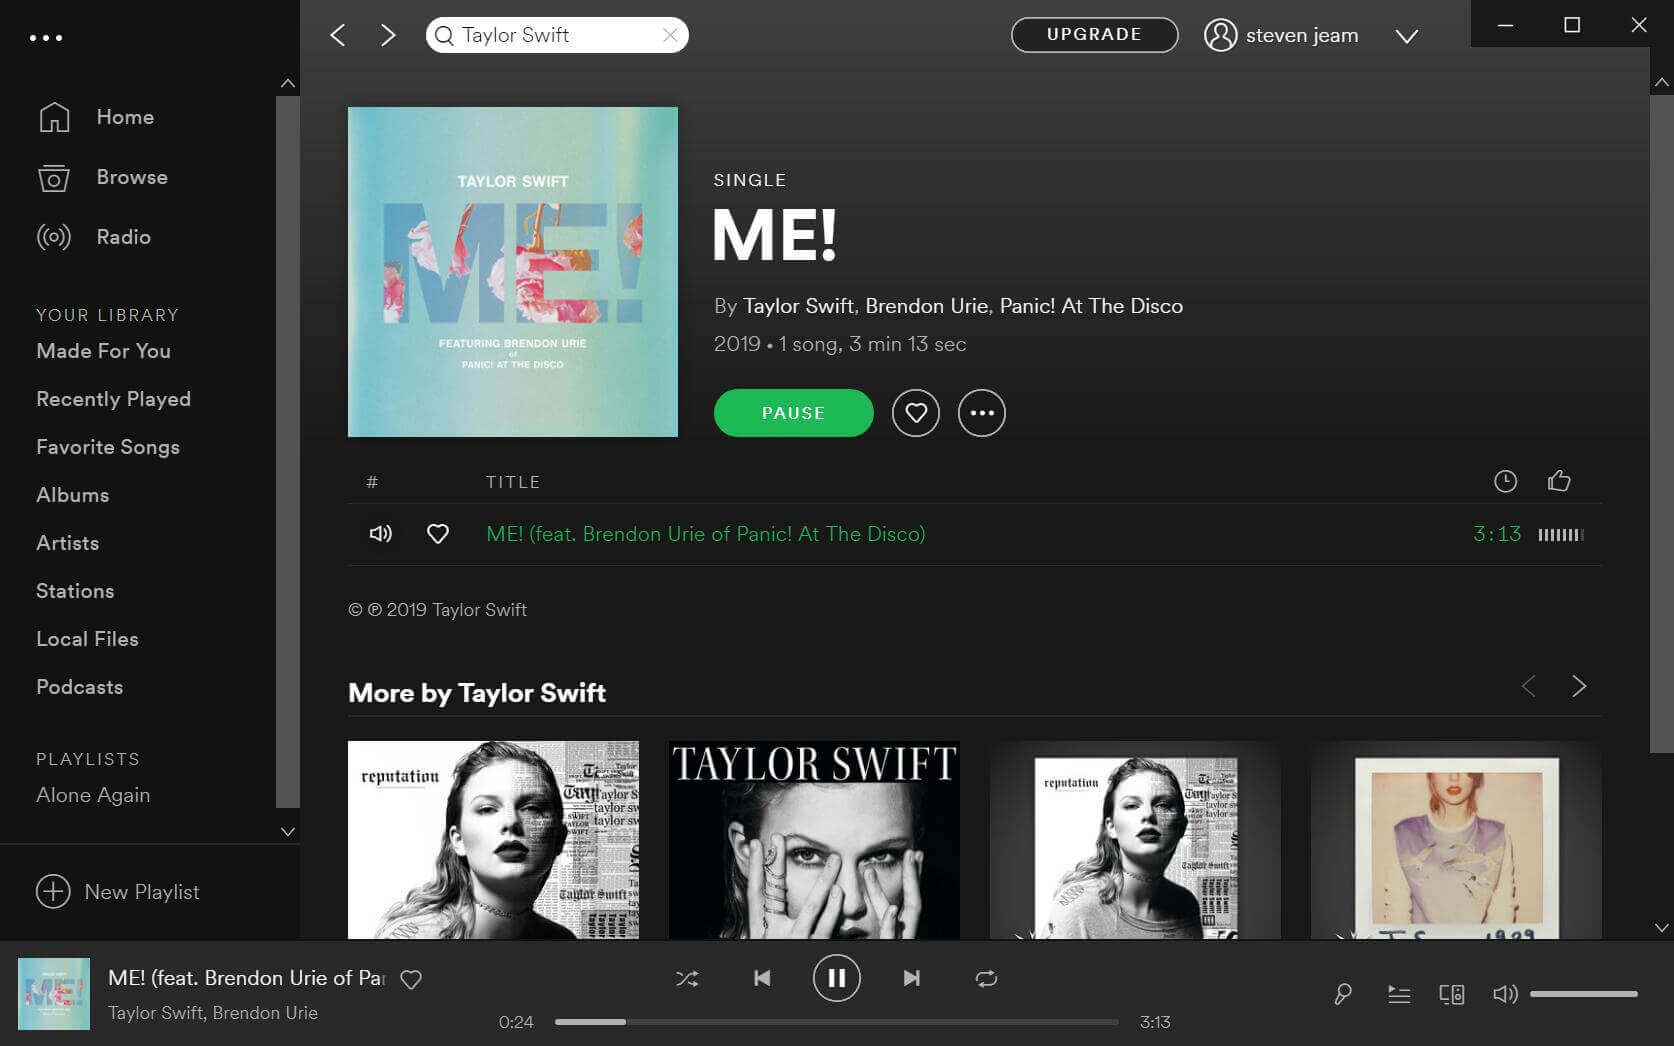The image size is (1674, 1046).
Task: Open Podcasts
Action: click(79, 687)
